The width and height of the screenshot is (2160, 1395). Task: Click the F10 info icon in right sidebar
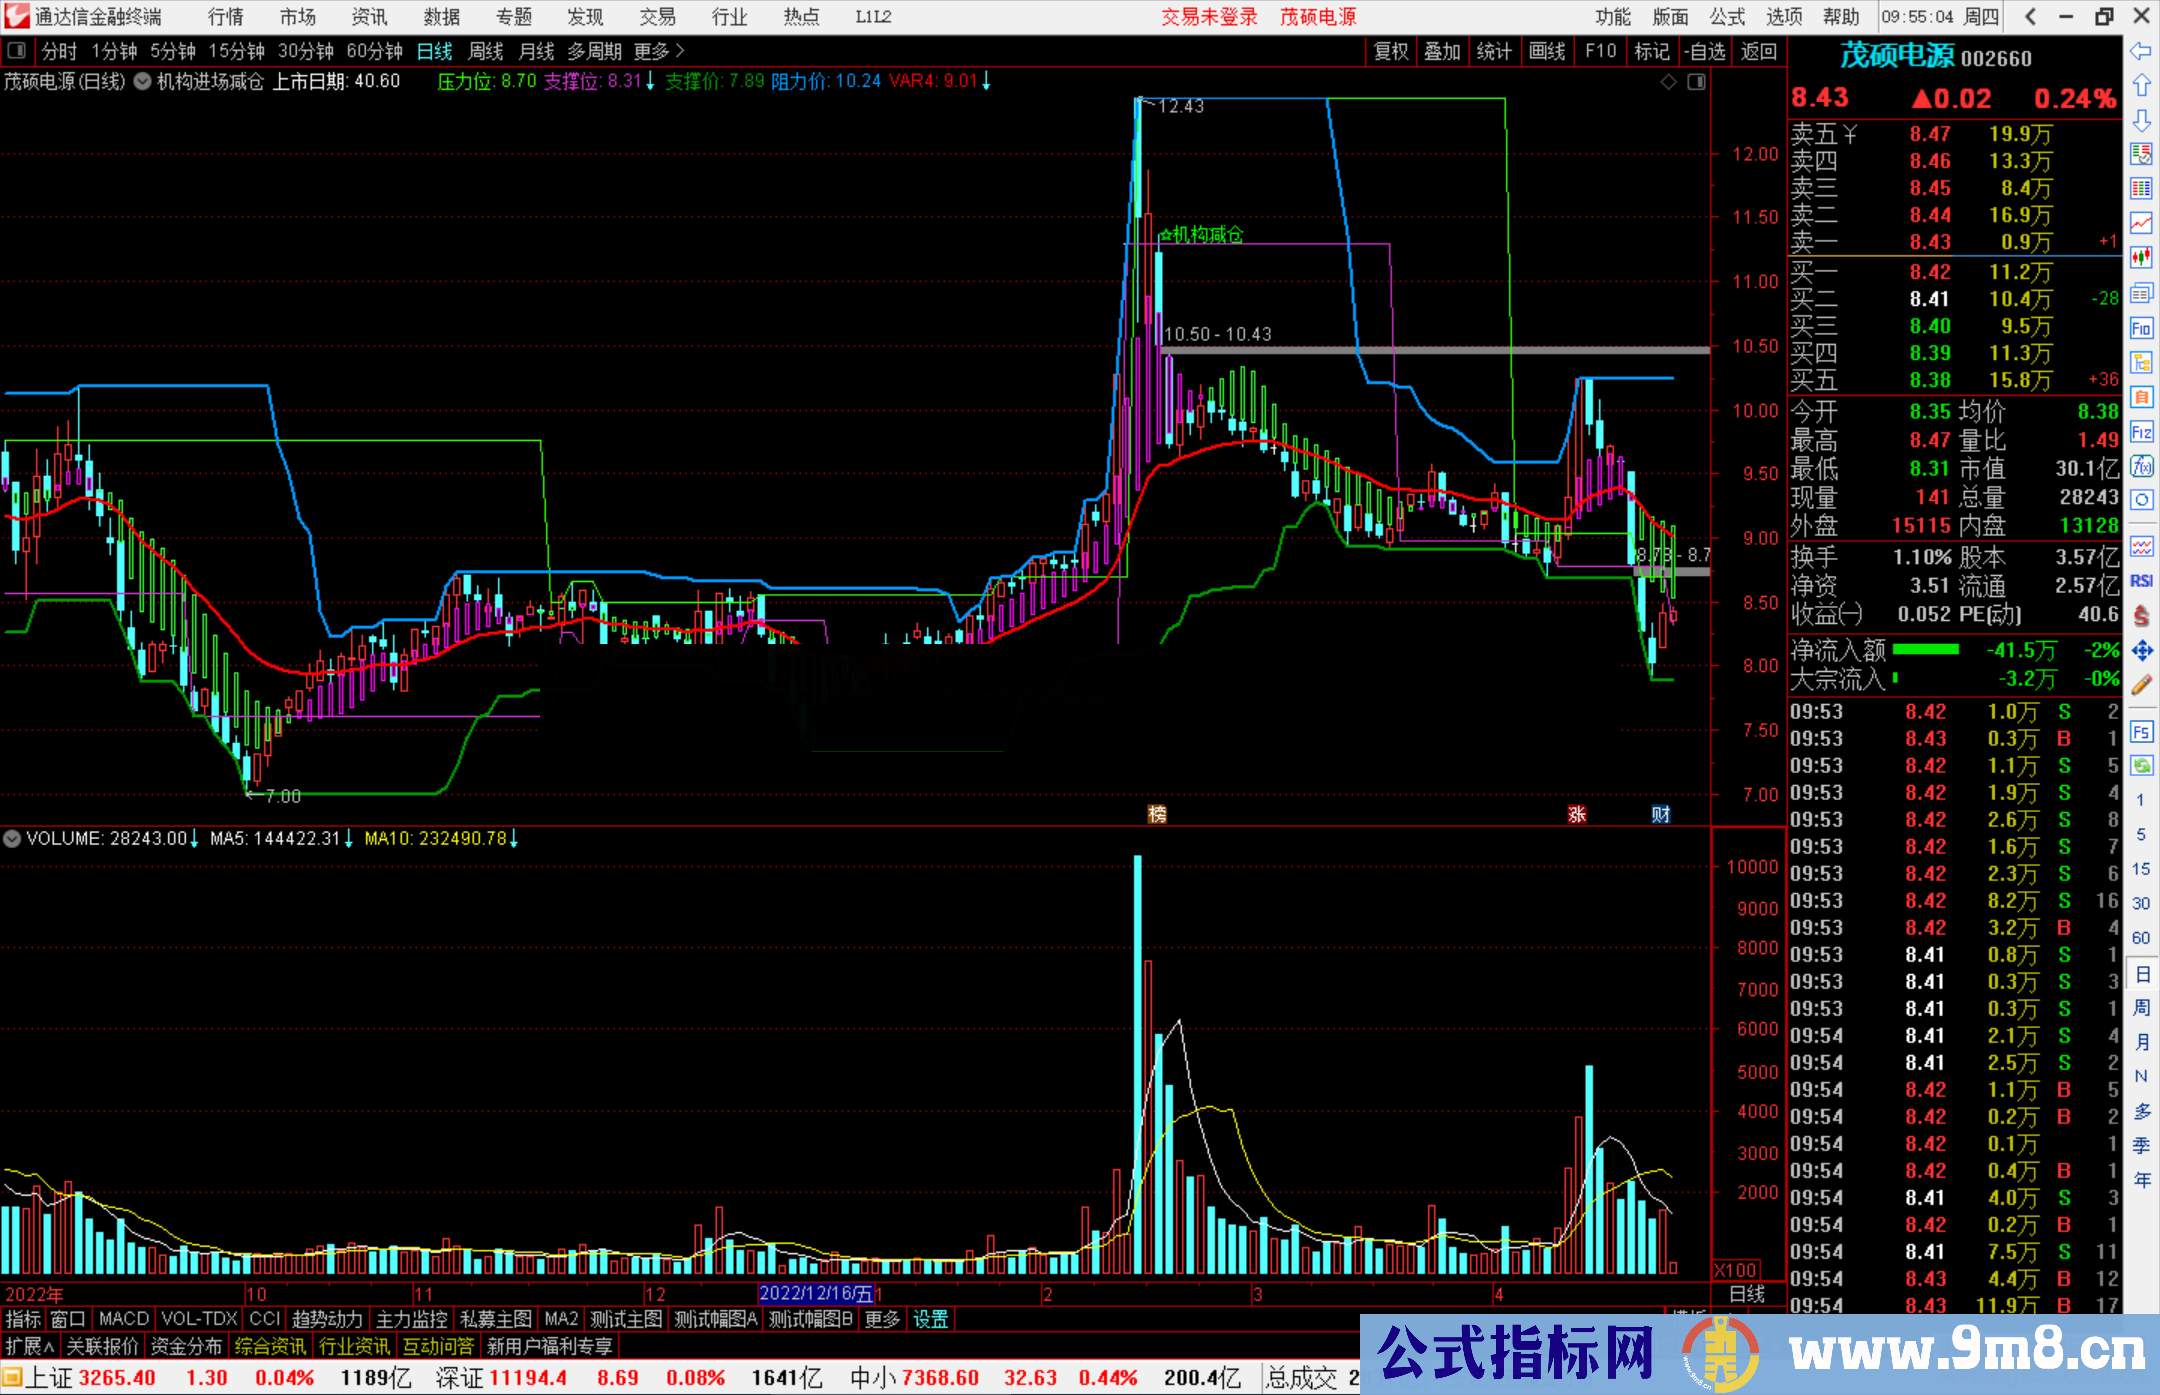pos(2141,329)
